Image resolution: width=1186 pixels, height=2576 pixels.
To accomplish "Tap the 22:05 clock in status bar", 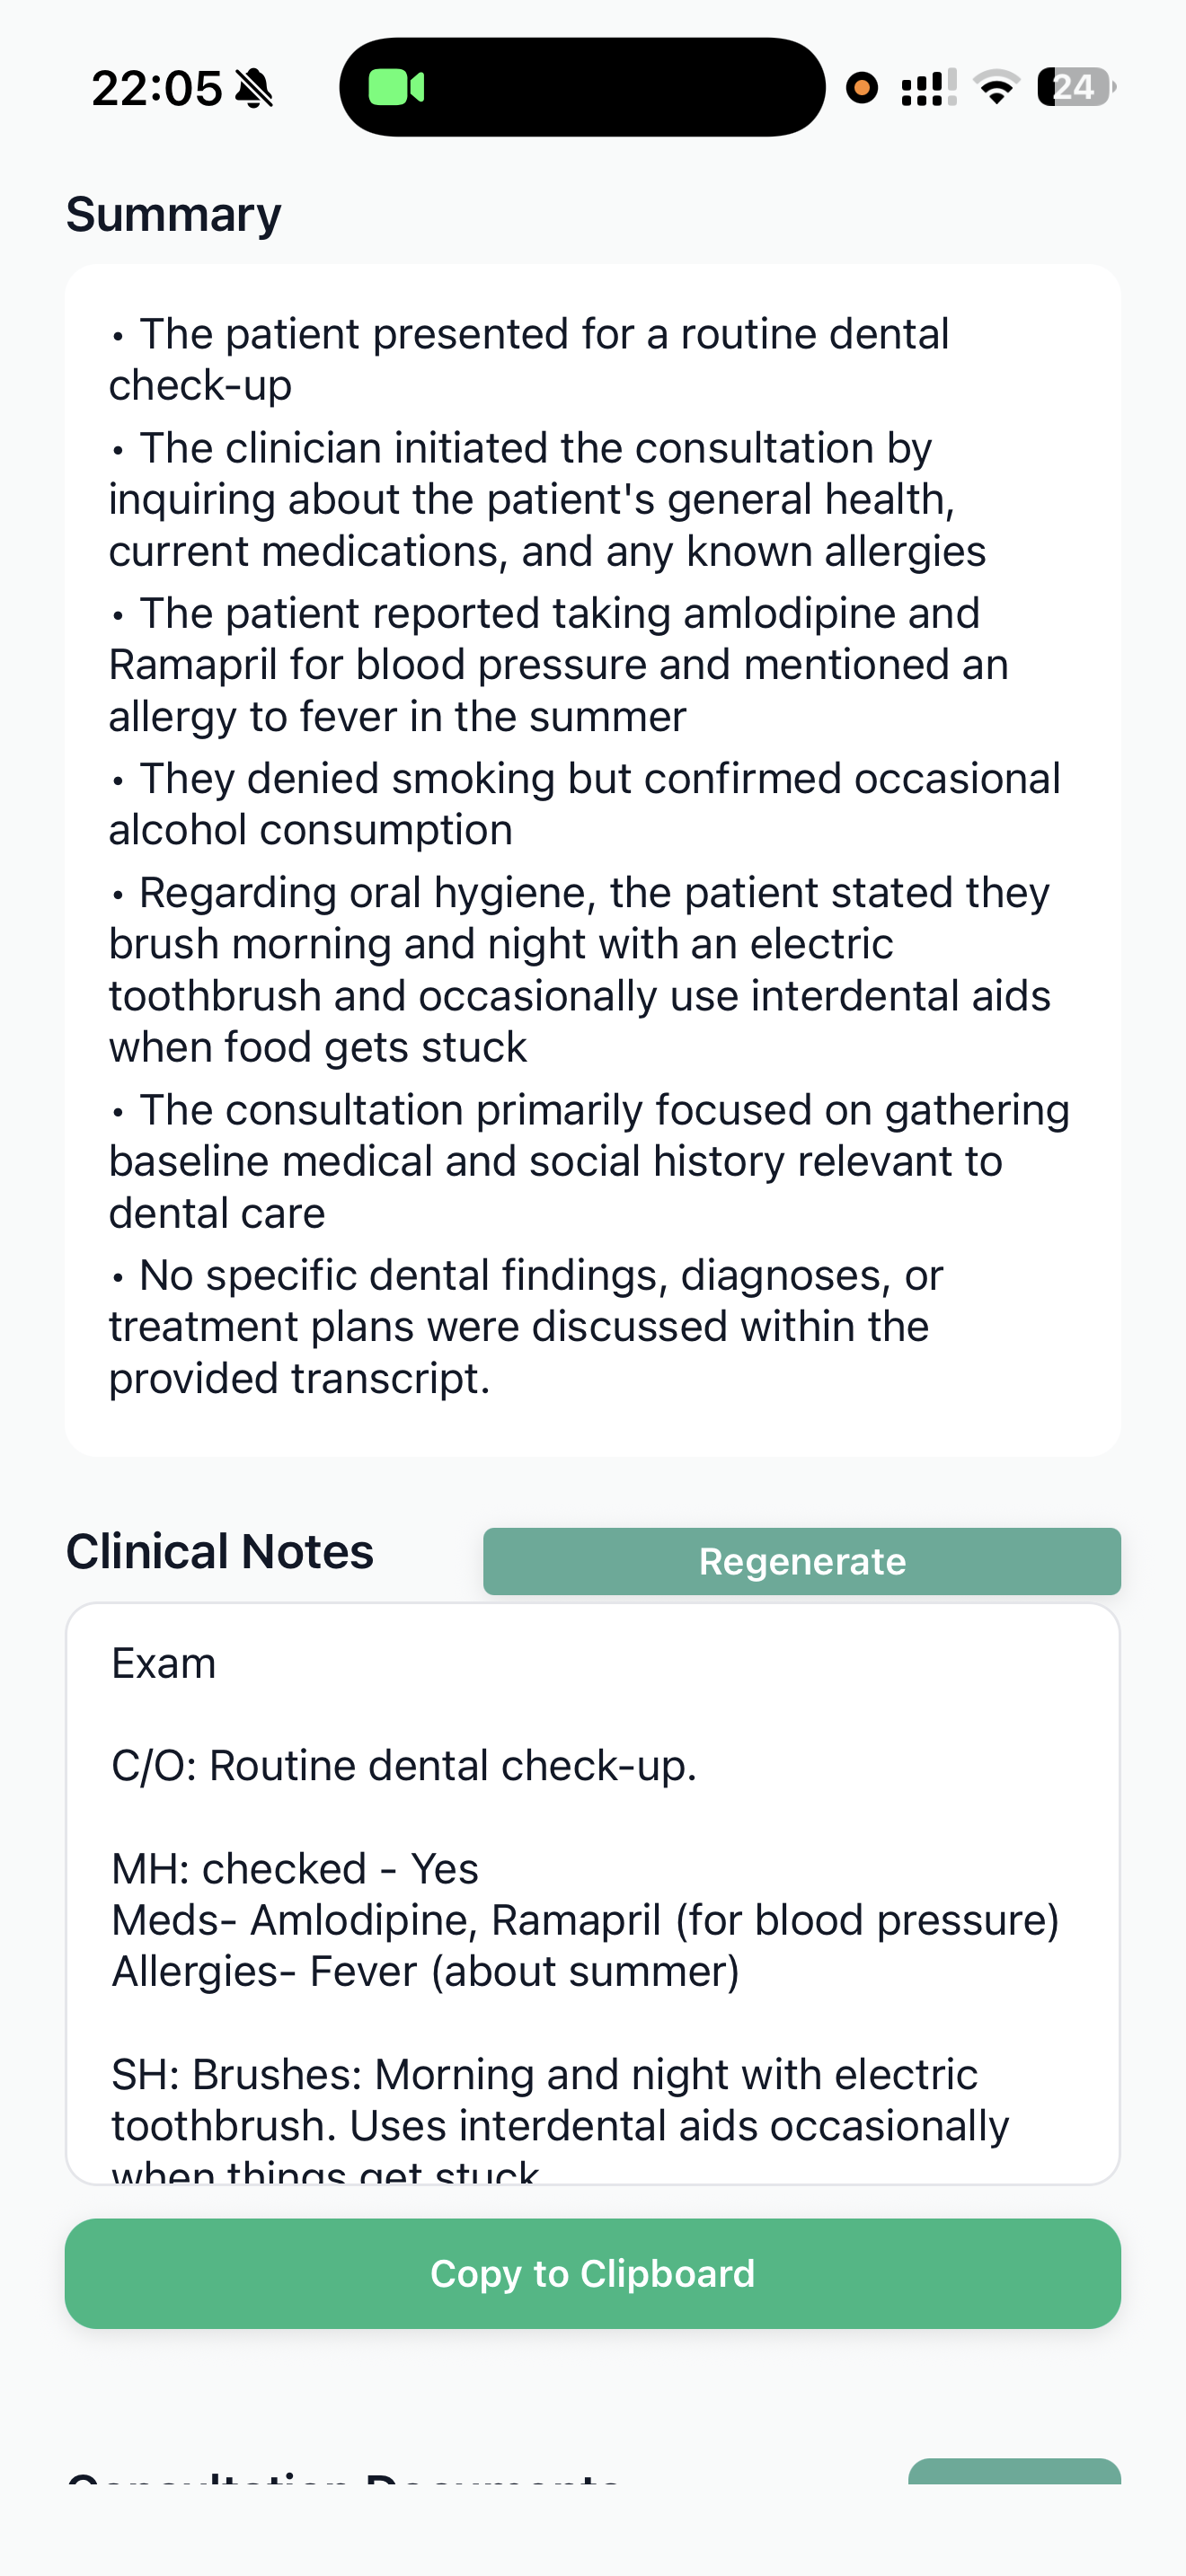I will pyautogui.click(x=156, y=88).
